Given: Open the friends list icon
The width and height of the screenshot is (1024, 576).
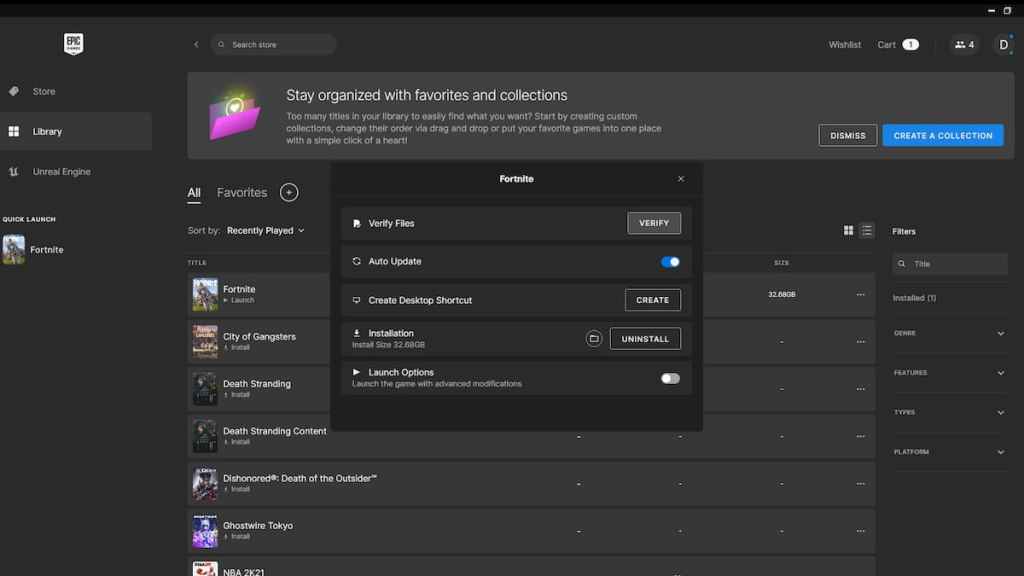Looking at the screenshot, I should click(x=964, y=44).
